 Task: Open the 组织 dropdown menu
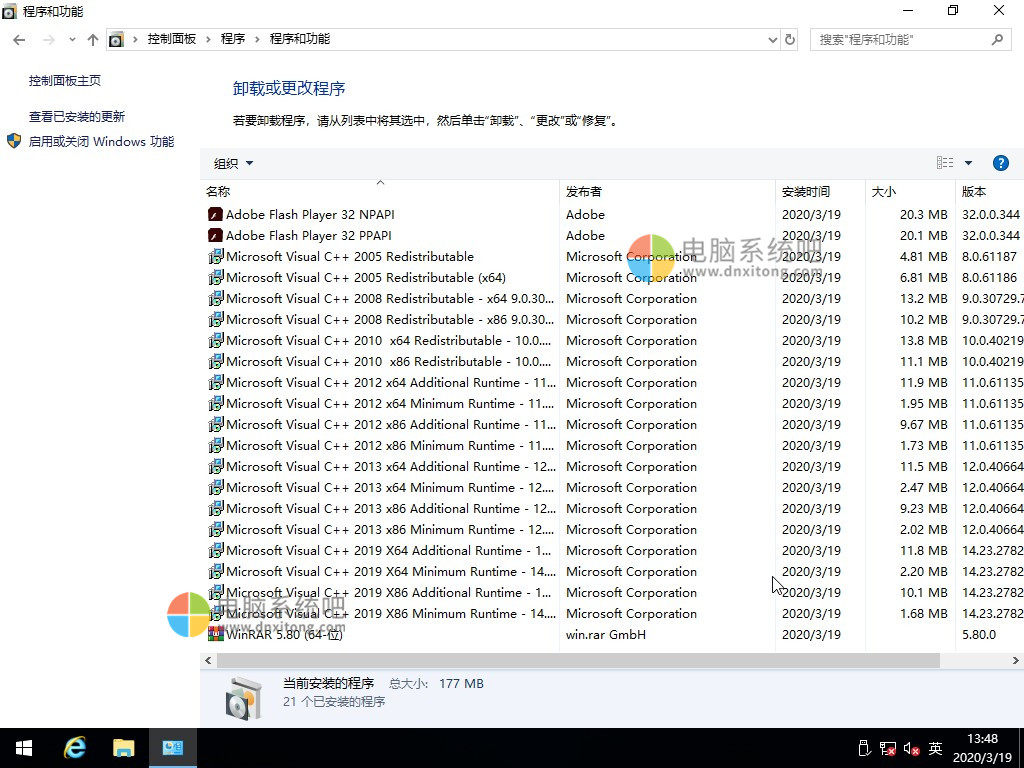point(232,163)
